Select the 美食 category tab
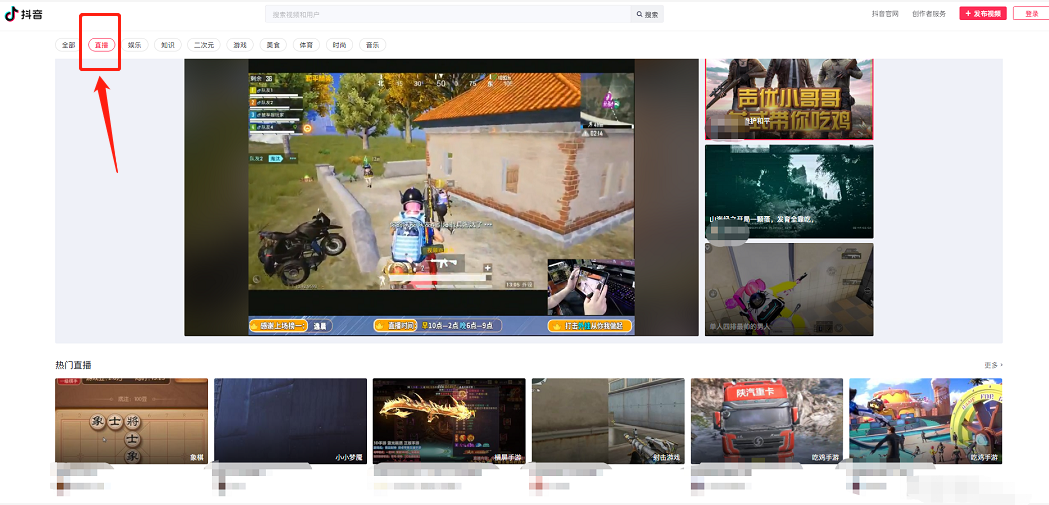 (272, 45)
